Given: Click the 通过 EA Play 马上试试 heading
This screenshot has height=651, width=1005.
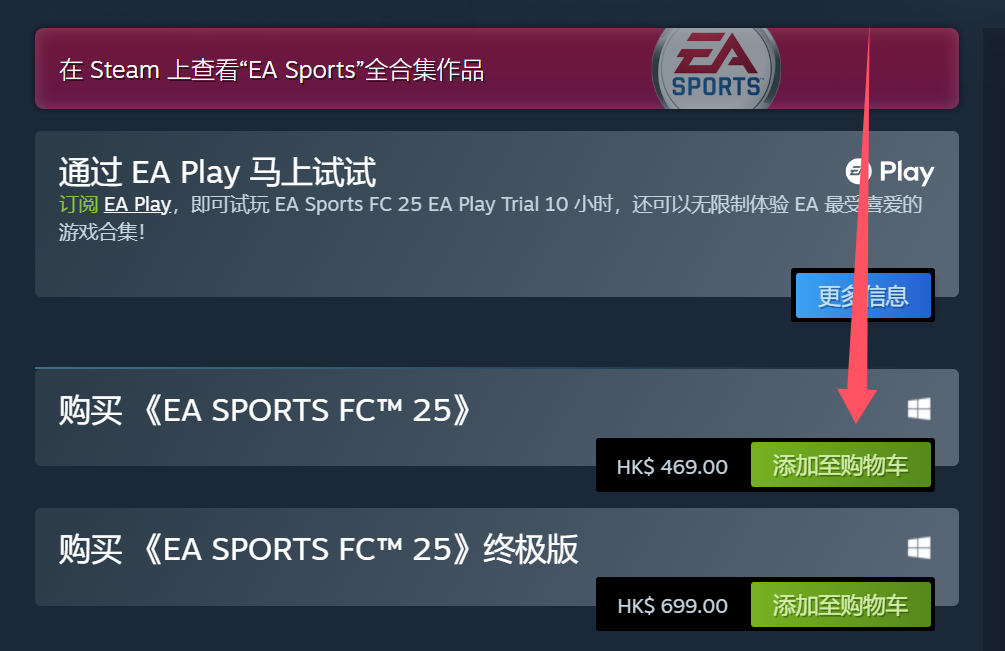Looking at the screenshot, I should pos(217,172).
